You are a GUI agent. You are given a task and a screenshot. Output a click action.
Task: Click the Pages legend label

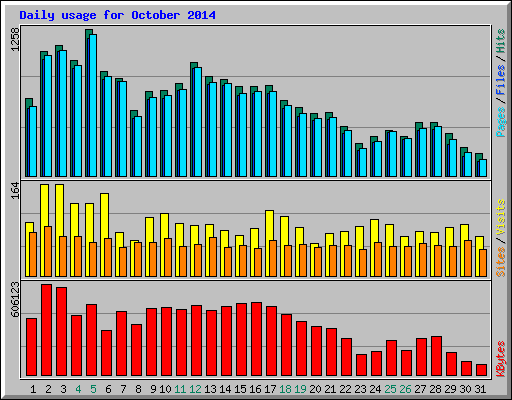coord(501,122)
